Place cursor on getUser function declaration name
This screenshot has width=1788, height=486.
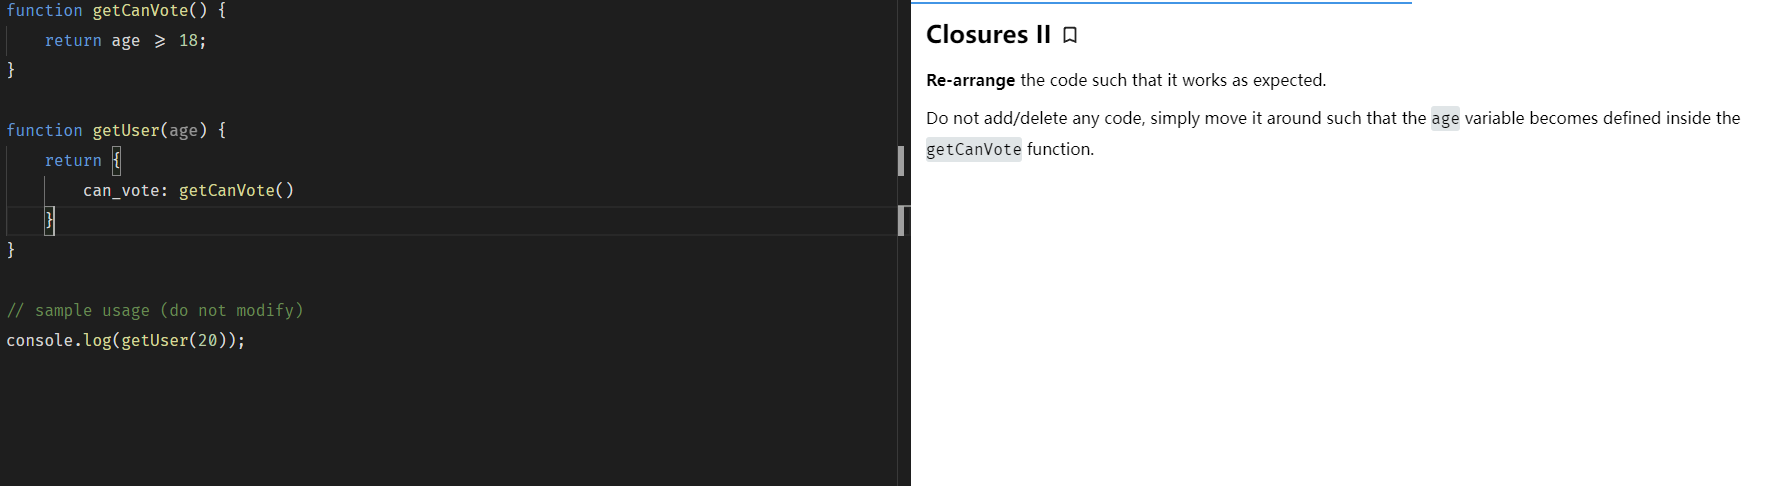126,131
